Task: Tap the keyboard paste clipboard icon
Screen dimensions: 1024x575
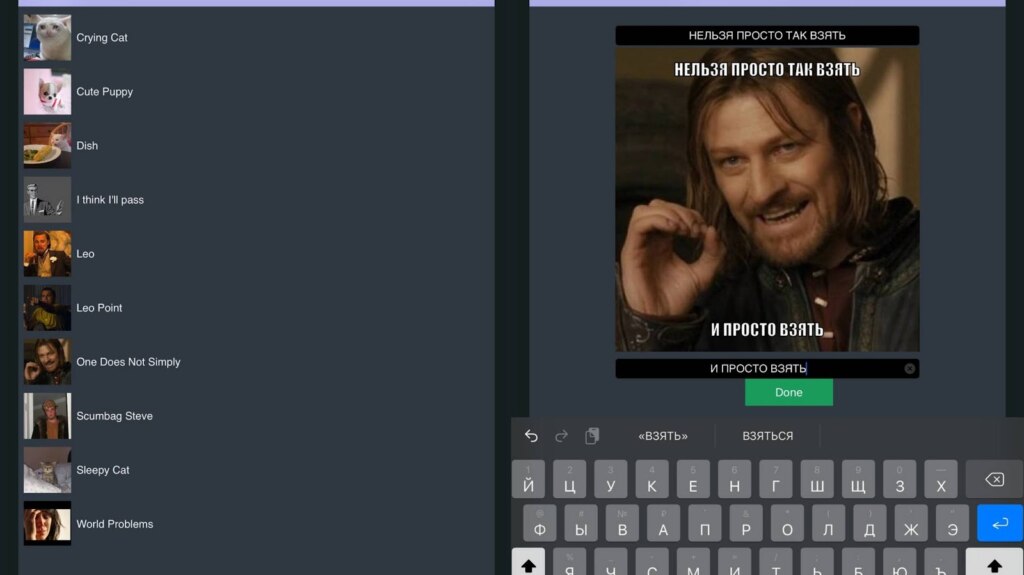Action: (x=592, y=436)
